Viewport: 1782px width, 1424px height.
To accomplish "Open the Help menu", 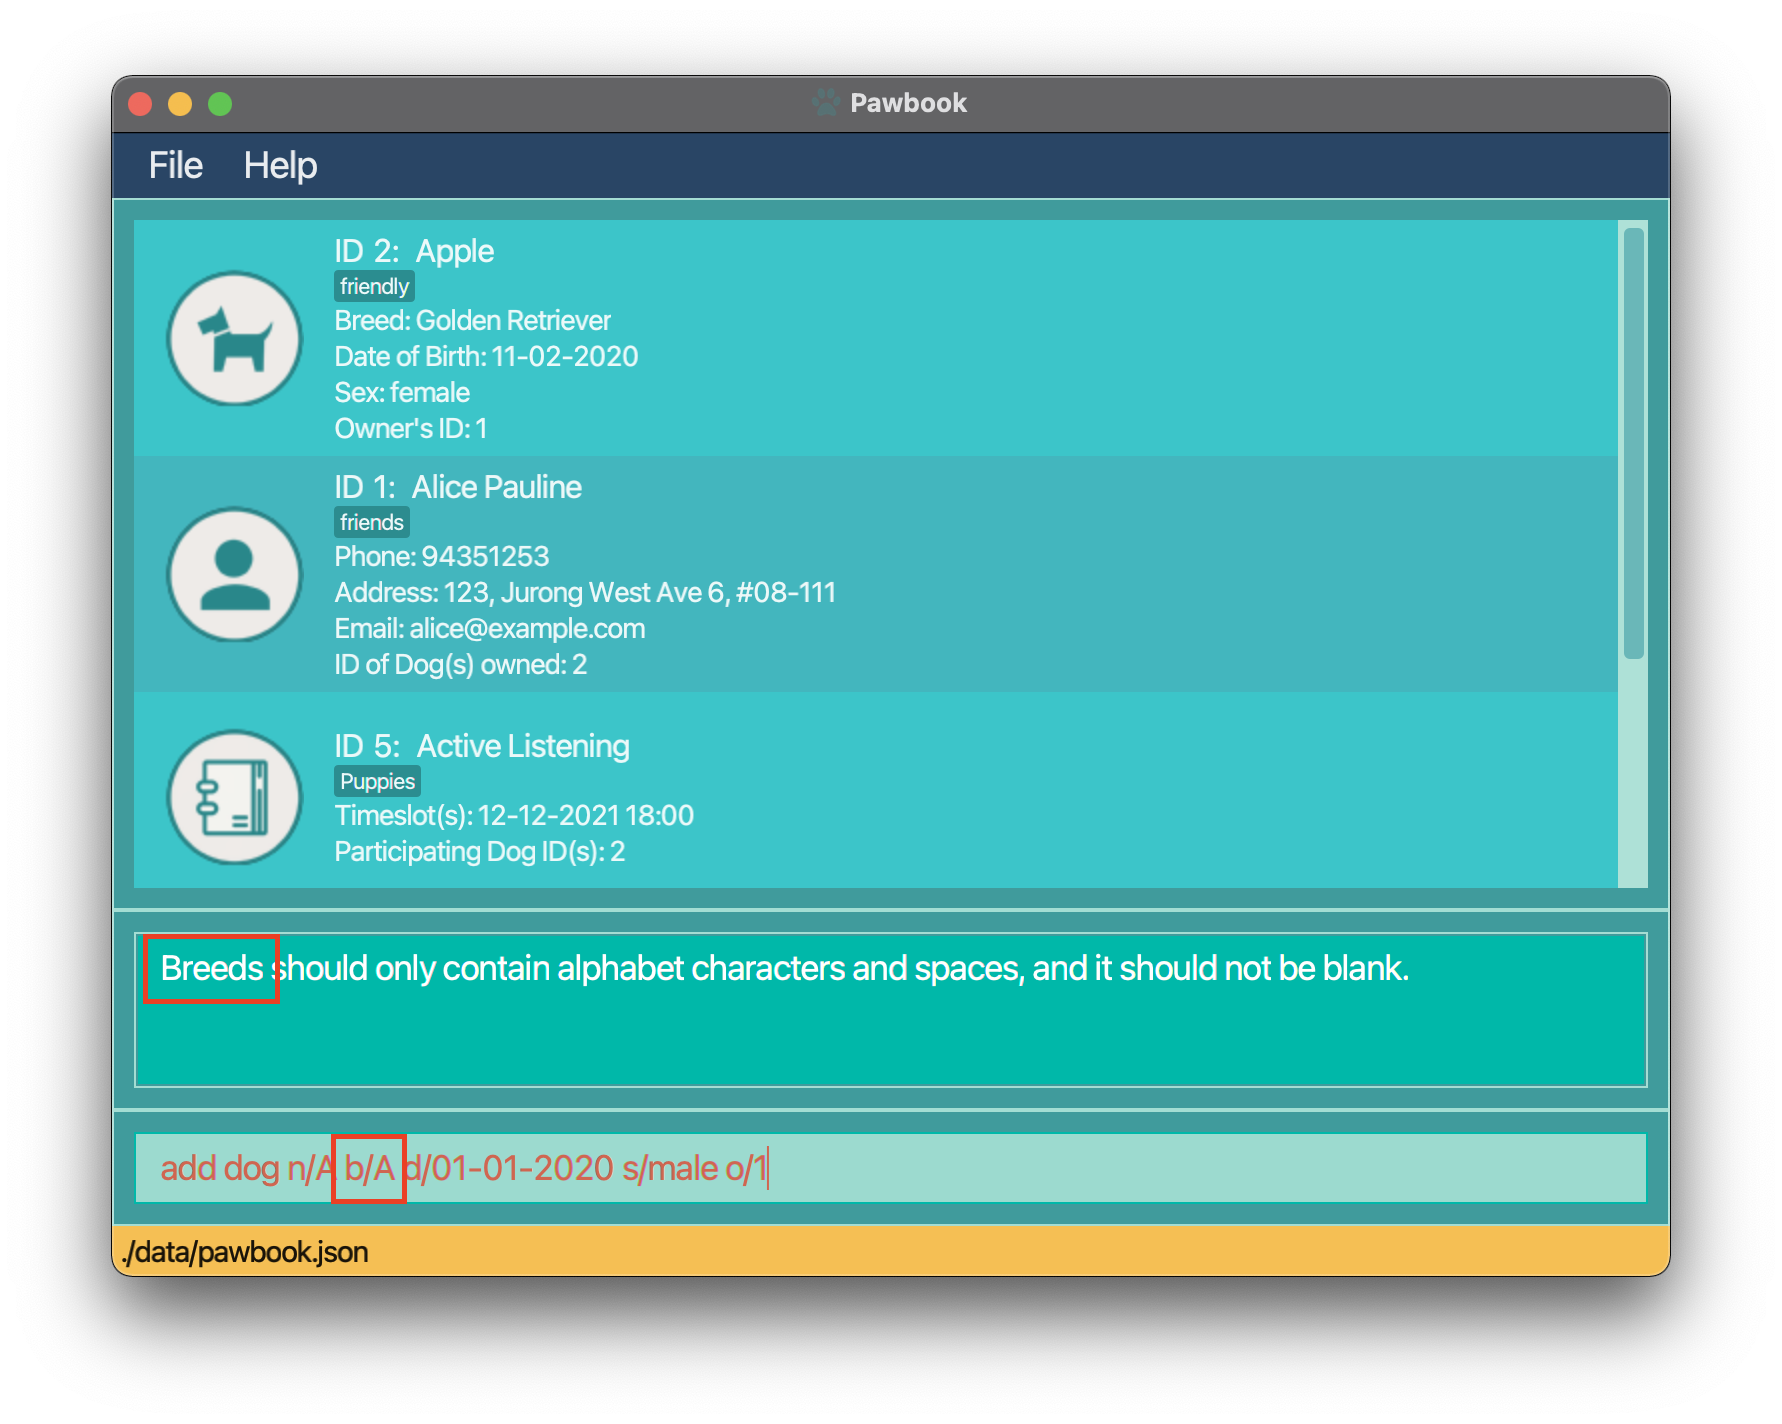I will [280, 165].
